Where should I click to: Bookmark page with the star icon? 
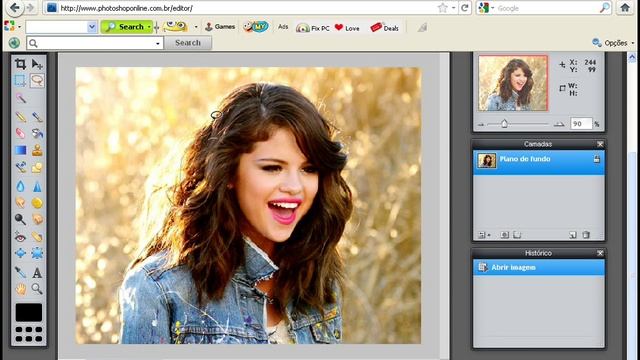[x=442, y=8]
